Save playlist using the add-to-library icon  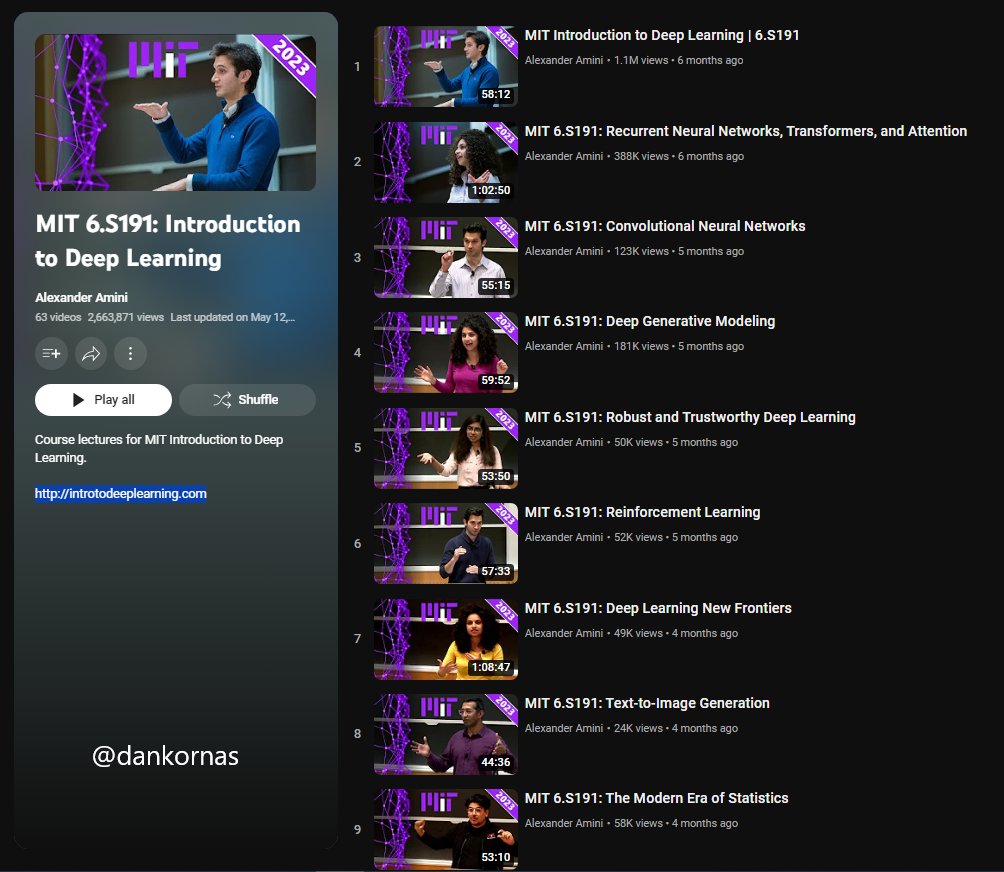(x=51, y=353)
